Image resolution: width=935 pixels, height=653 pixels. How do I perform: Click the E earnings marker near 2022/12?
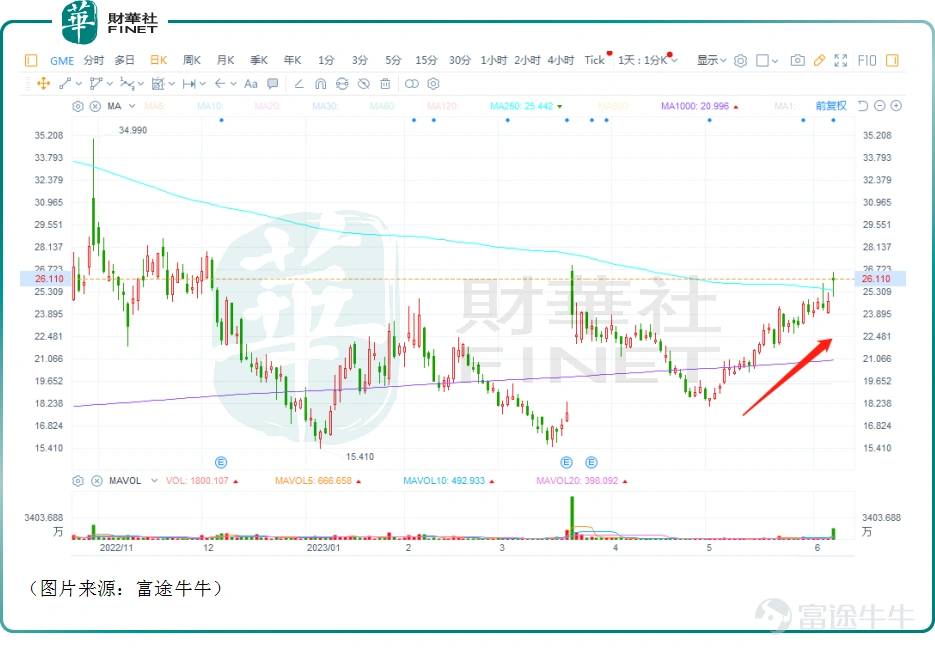click(221, 462)
